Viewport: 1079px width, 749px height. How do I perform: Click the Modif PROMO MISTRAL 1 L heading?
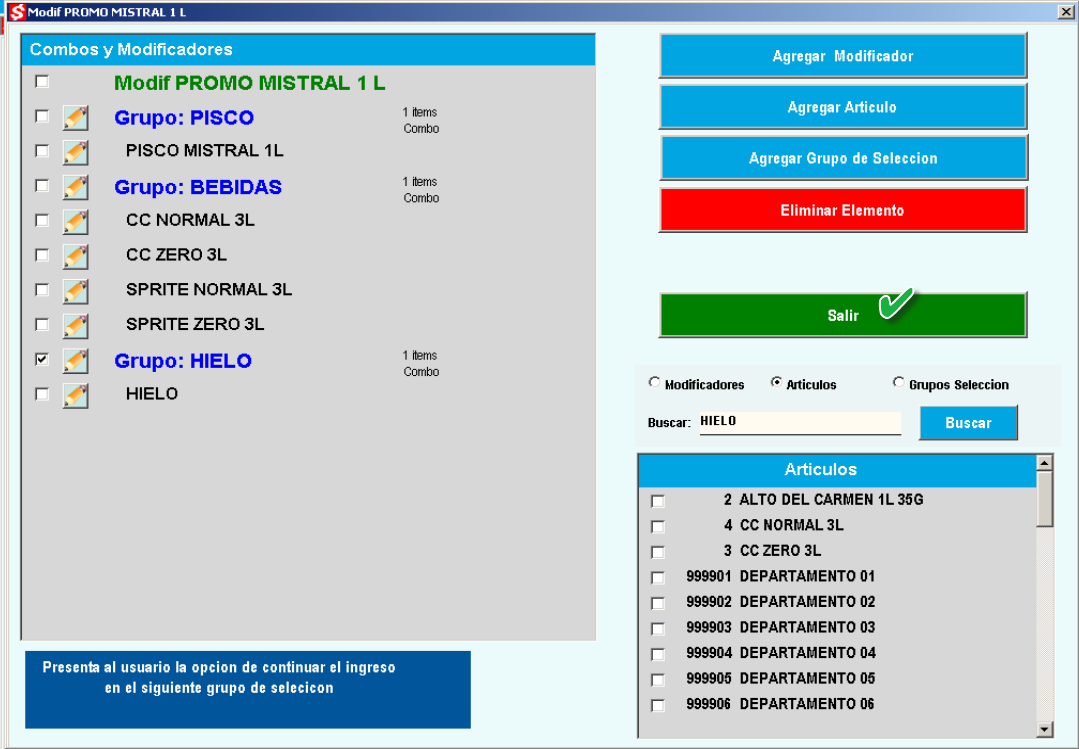[249, 83]
